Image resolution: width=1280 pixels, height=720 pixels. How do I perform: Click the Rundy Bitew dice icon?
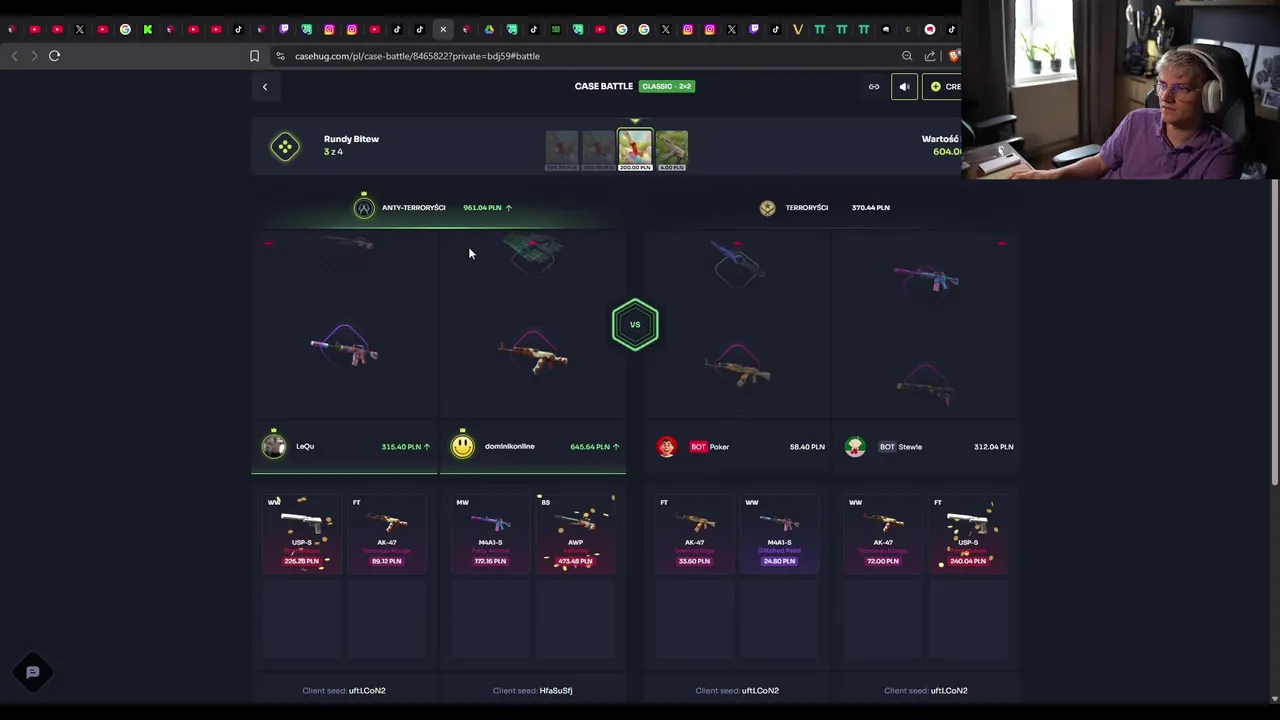[x=285, y=147]
